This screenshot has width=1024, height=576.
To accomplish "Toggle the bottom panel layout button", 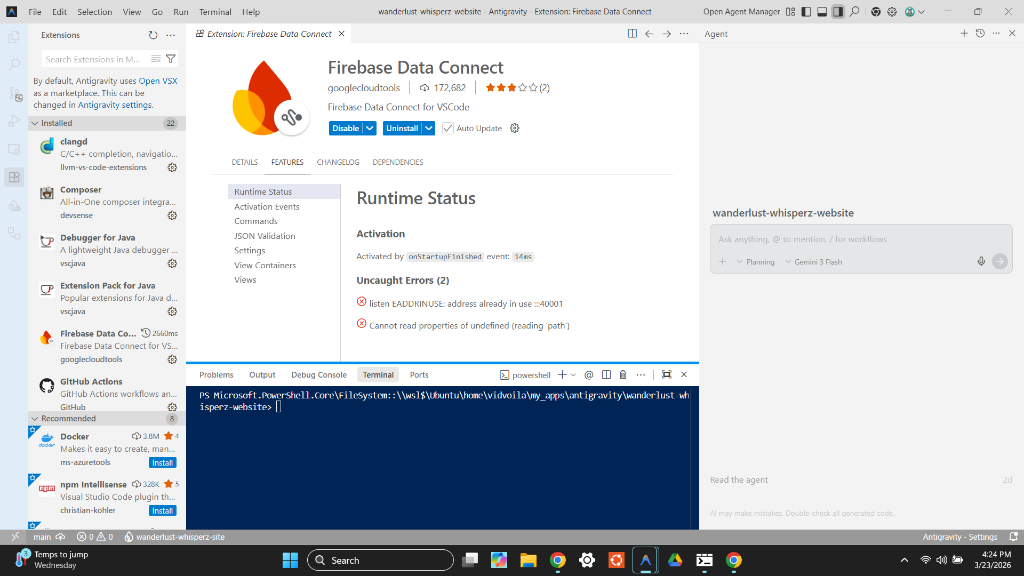I will pyautogui.click(x=822, y=12).
